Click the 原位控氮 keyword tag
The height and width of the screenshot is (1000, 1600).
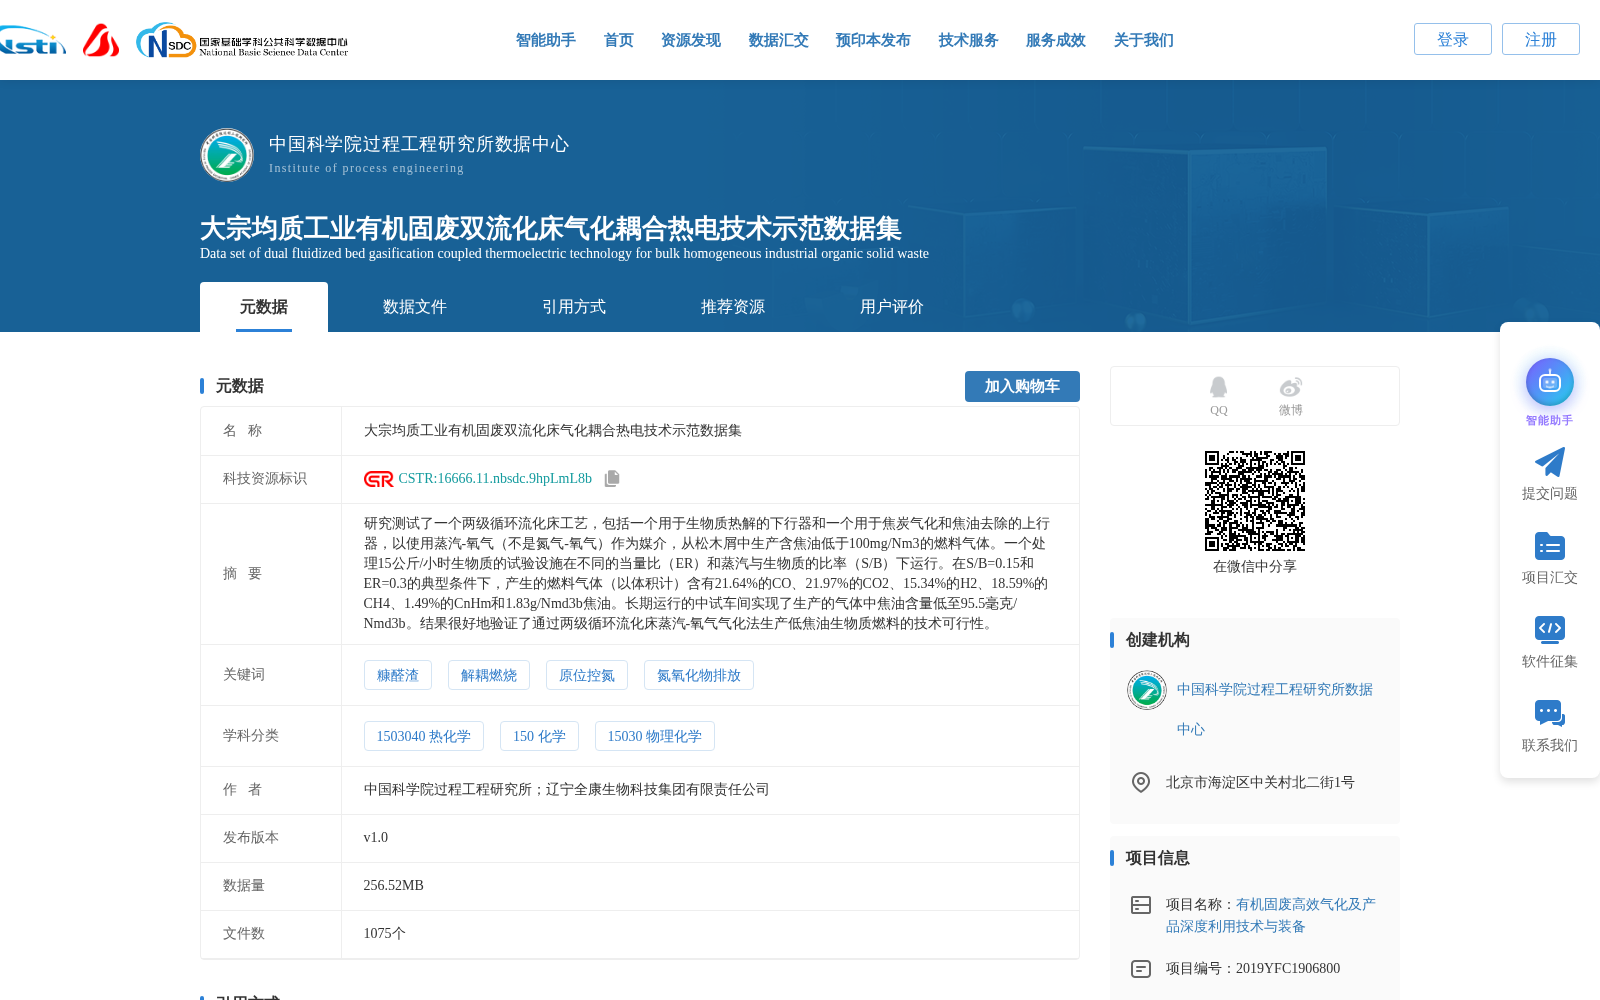pyautogui.click(x=587, y=675)
